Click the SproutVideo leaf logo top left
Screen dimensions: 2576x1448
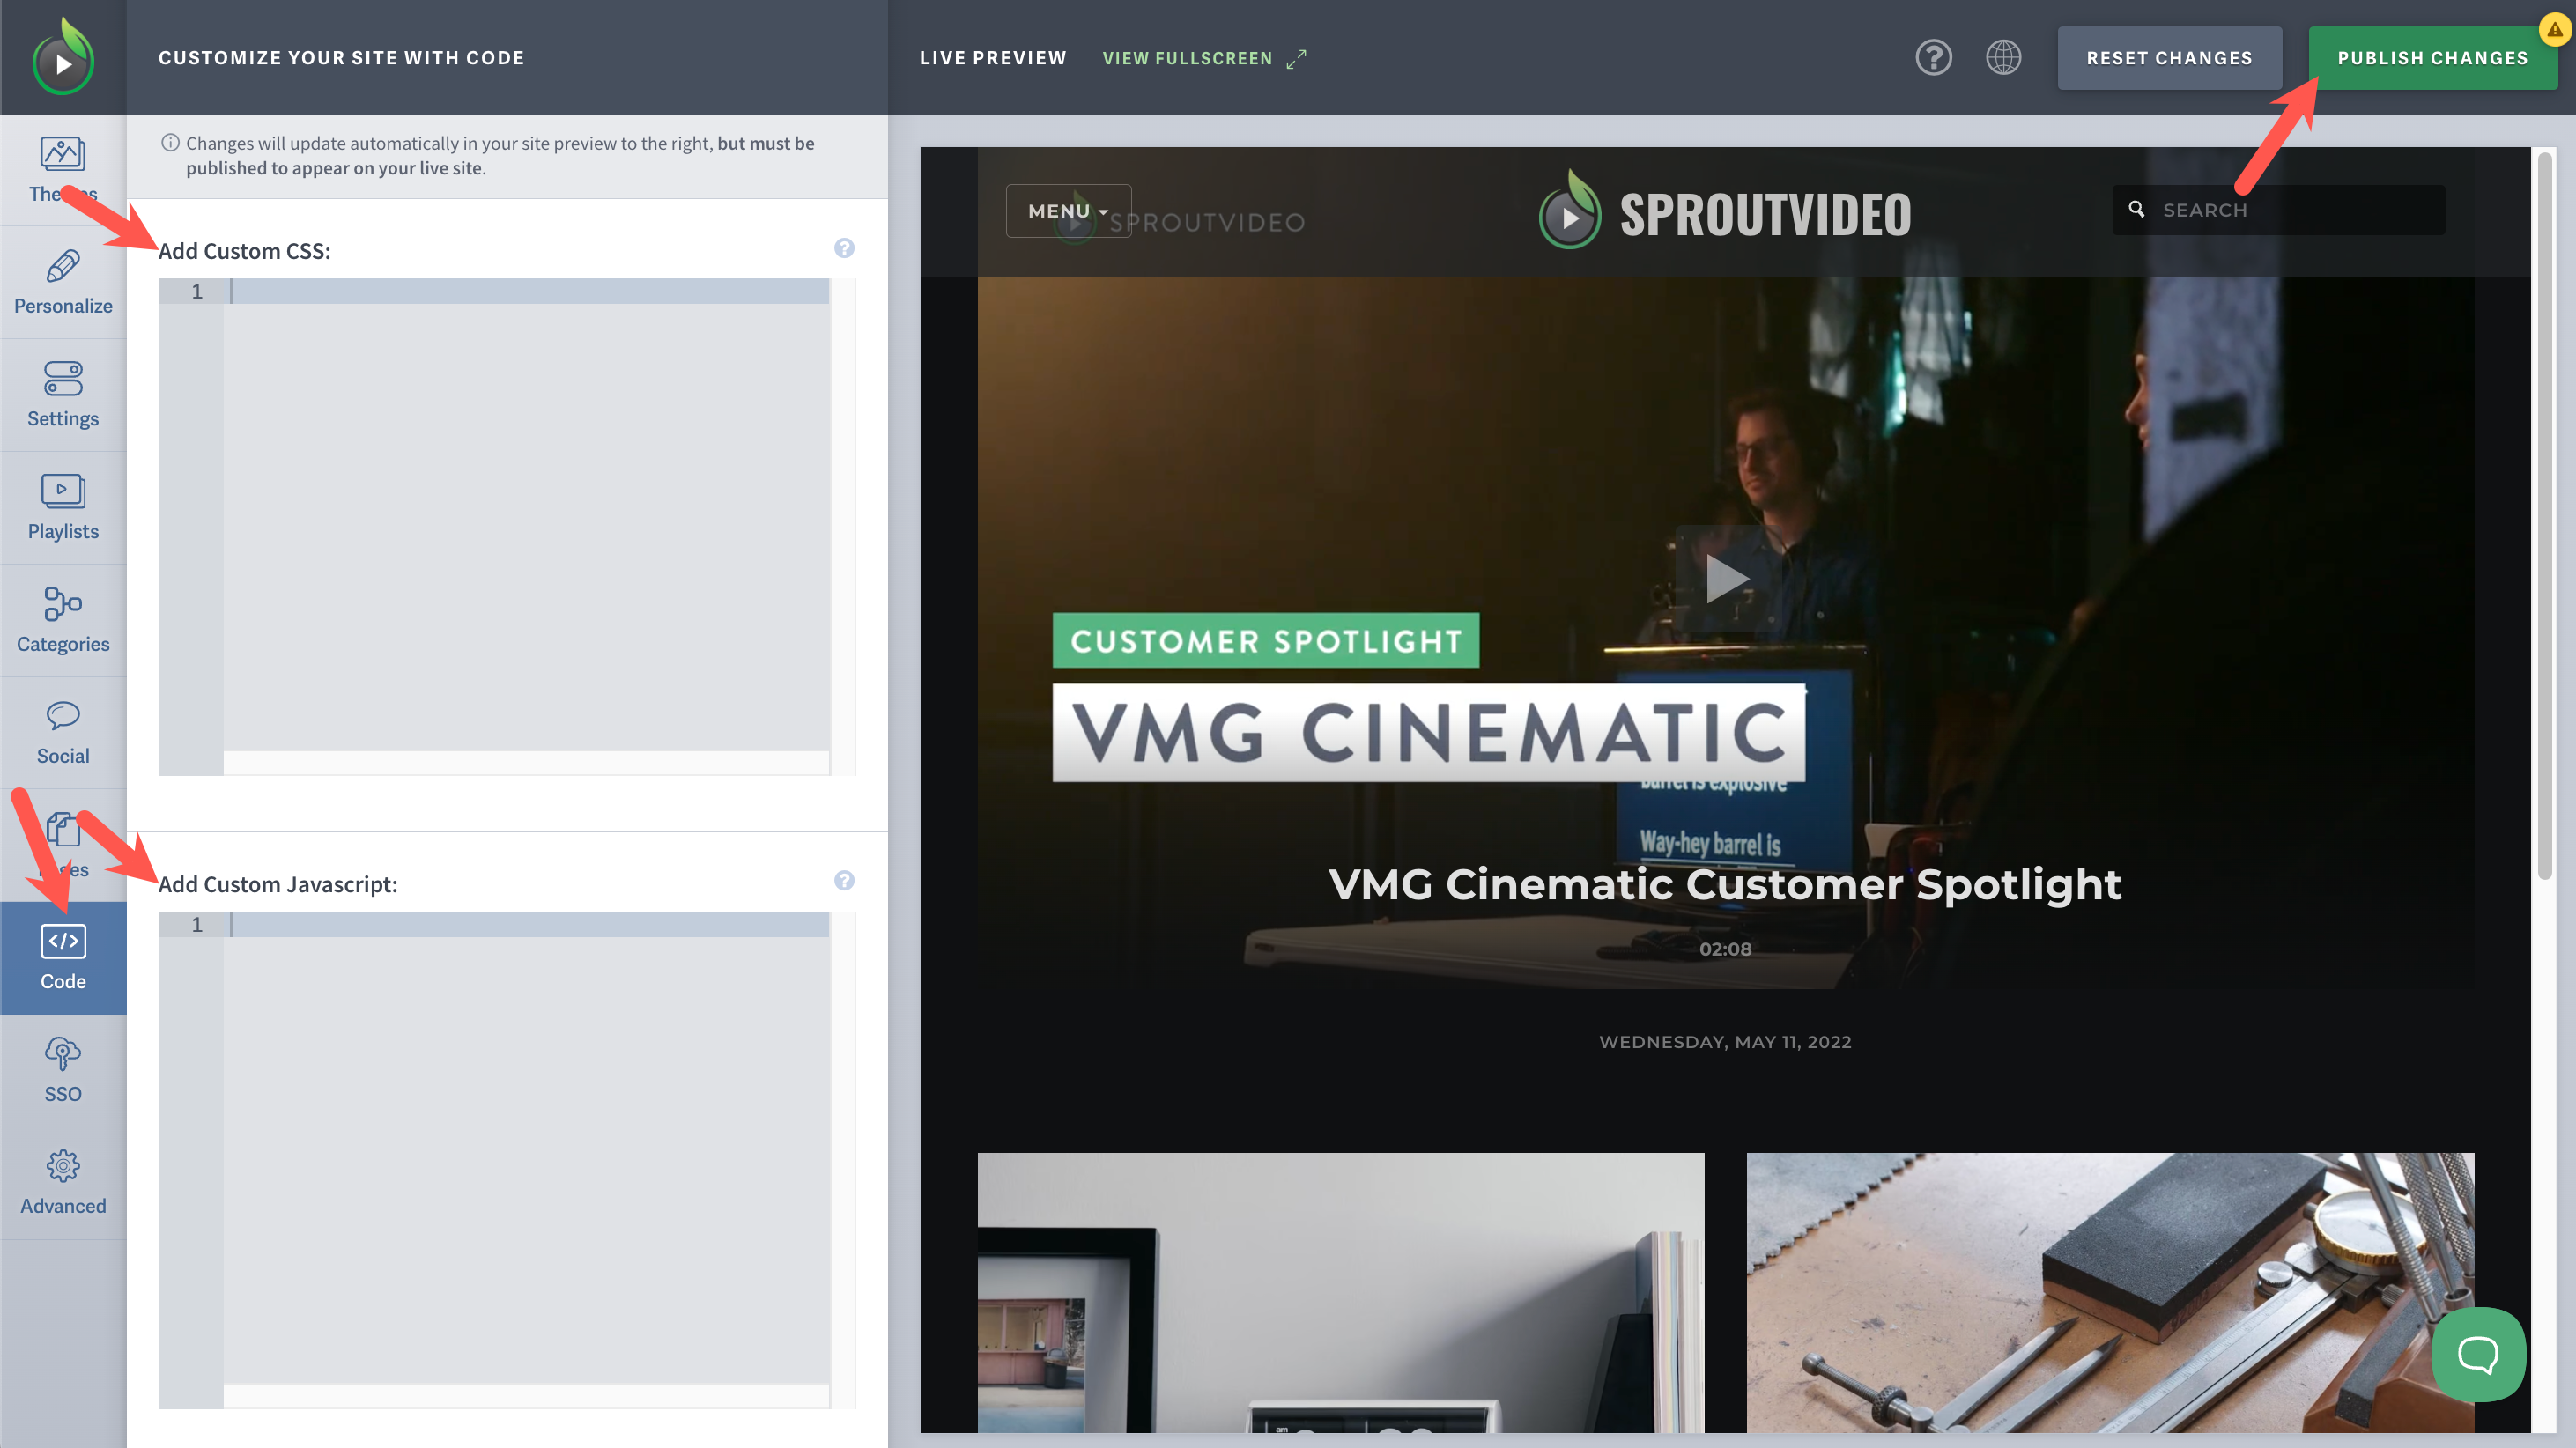(62, 56)
